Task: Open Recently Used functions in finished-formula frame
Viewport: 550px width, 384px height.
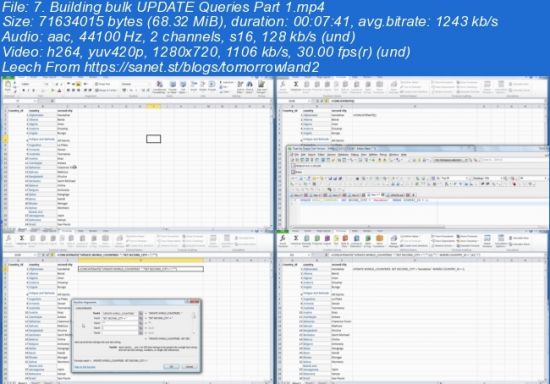Action: [x=306, y=240]
